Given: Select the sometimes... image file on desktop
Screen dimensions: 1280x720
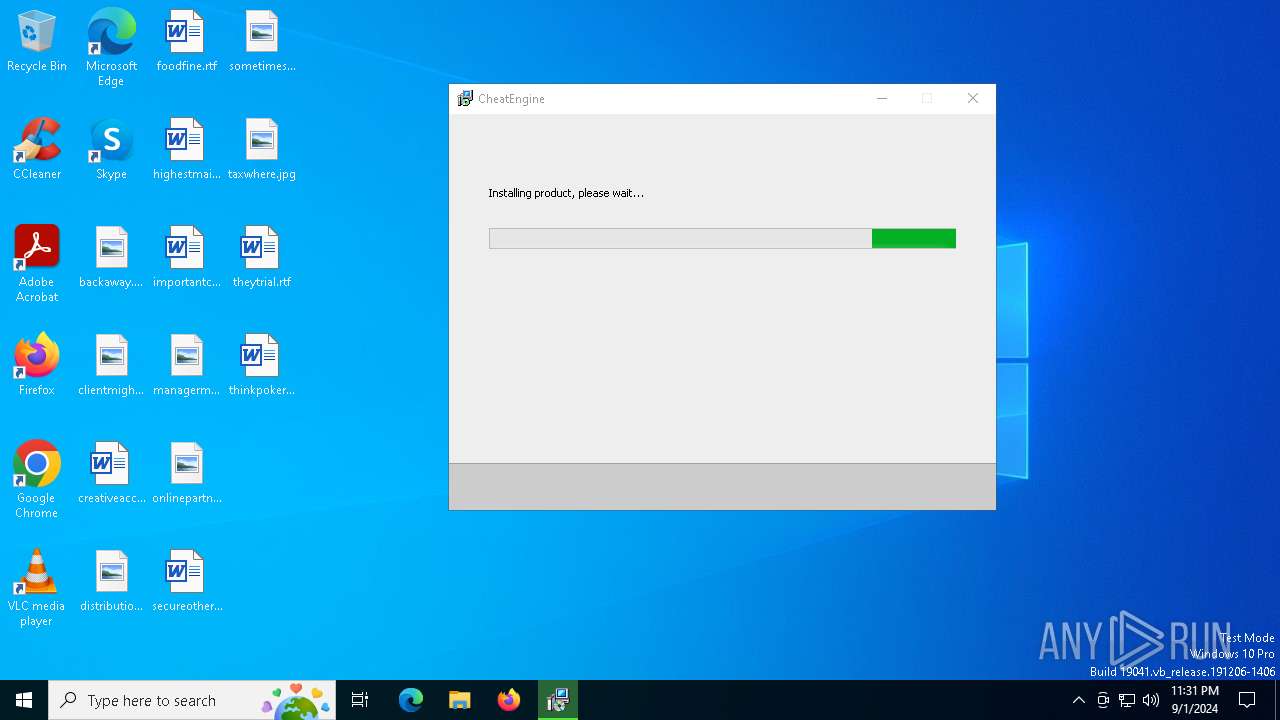Looking at the screenshot, I should [x=262, y=42].
